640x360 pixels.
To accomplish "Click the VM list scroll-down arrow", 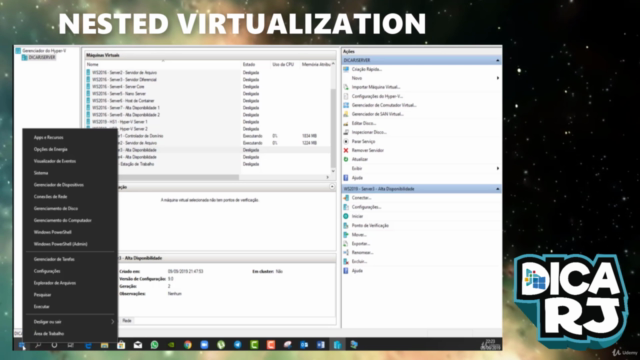I will coord(333,171).
